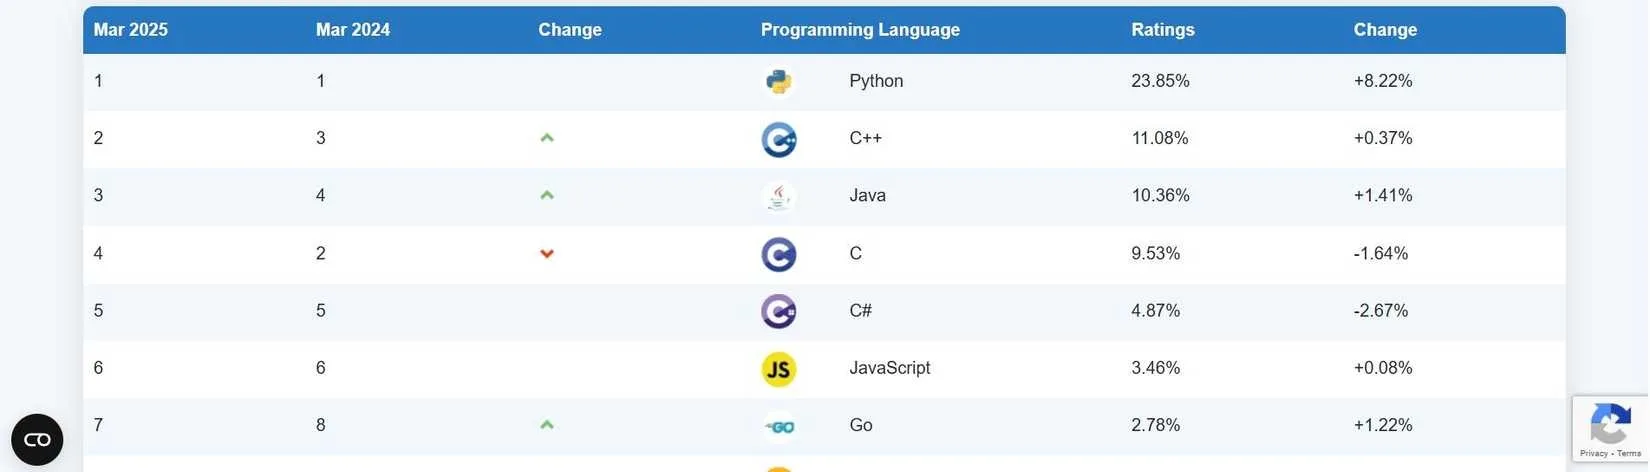Click the C# logo icon
The image size is (1650, 472).
coord(778,311)
